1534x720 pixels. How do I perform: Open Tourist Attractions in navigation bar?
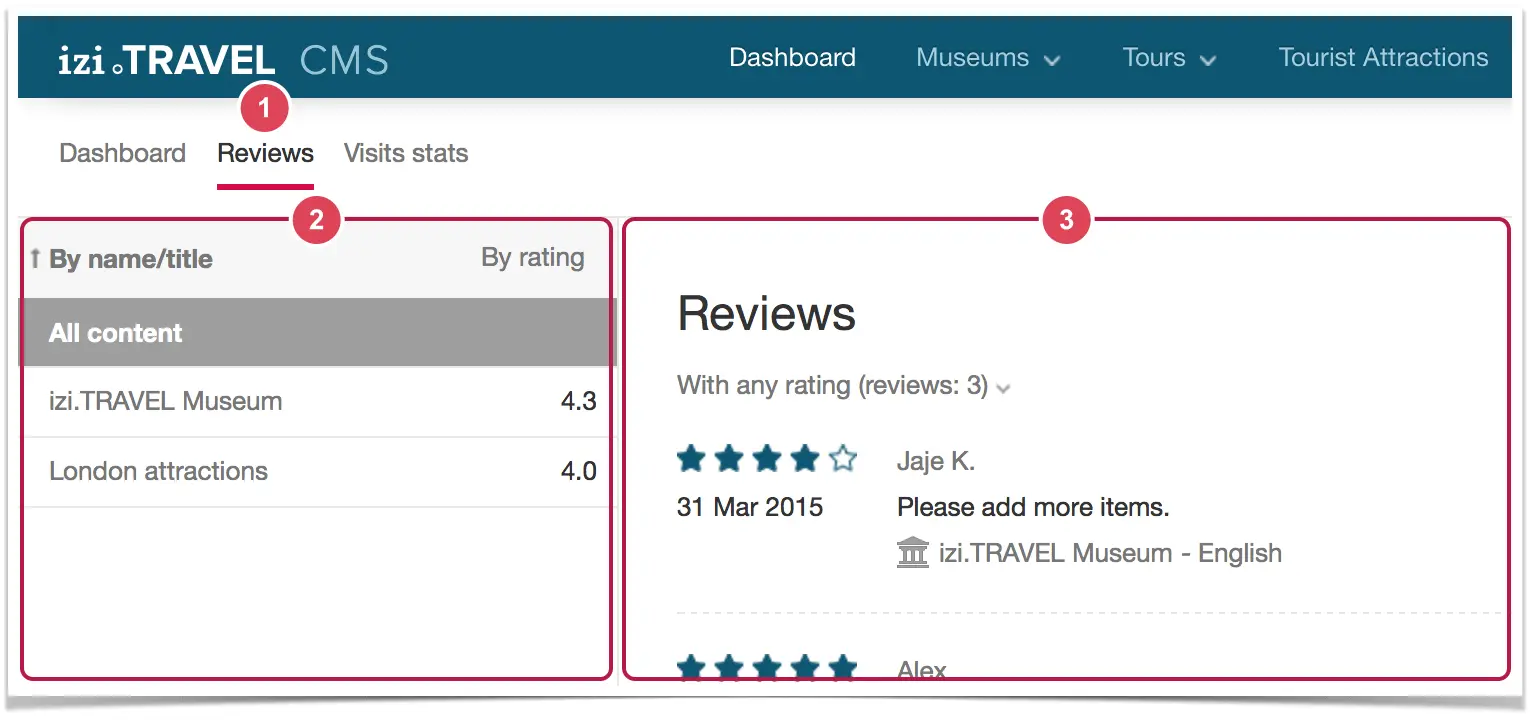click(1383, 58)
